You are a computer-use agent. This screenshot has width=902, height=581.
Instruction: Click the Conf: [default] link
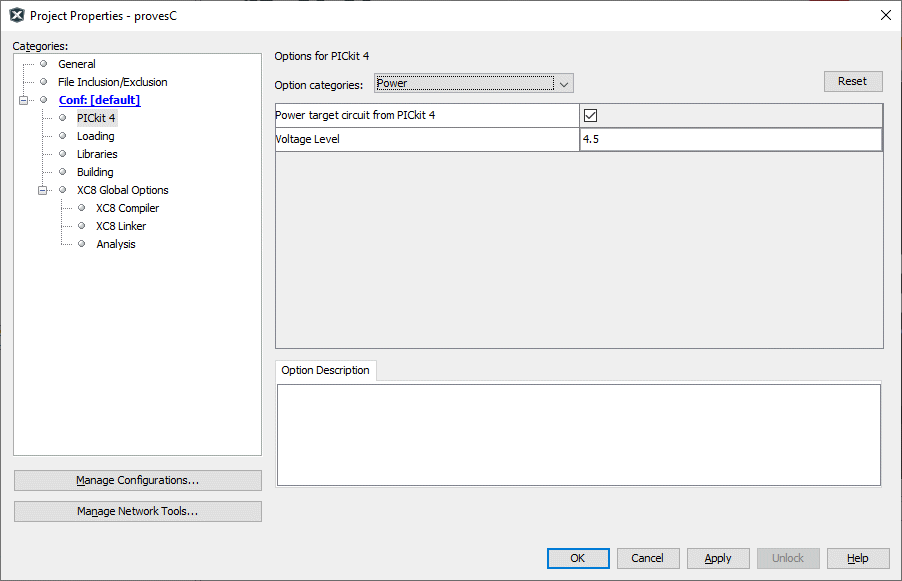coord(99,100)
